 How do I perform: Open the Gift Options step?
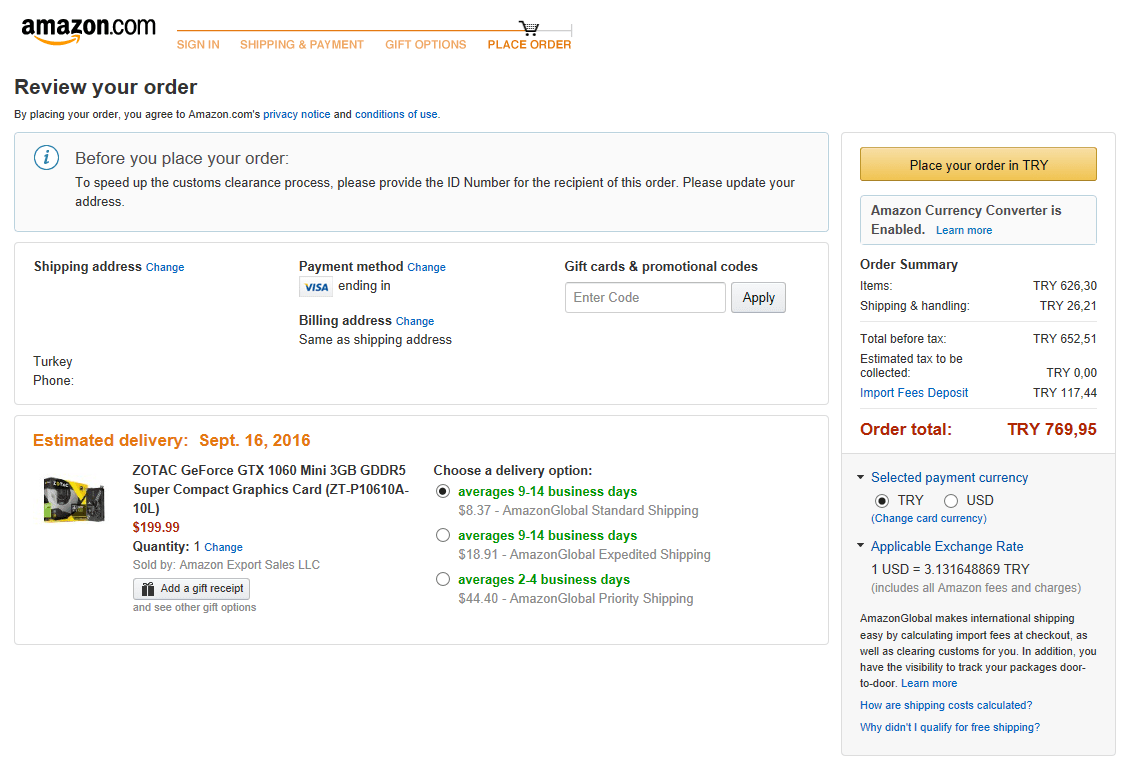[426, 45]
